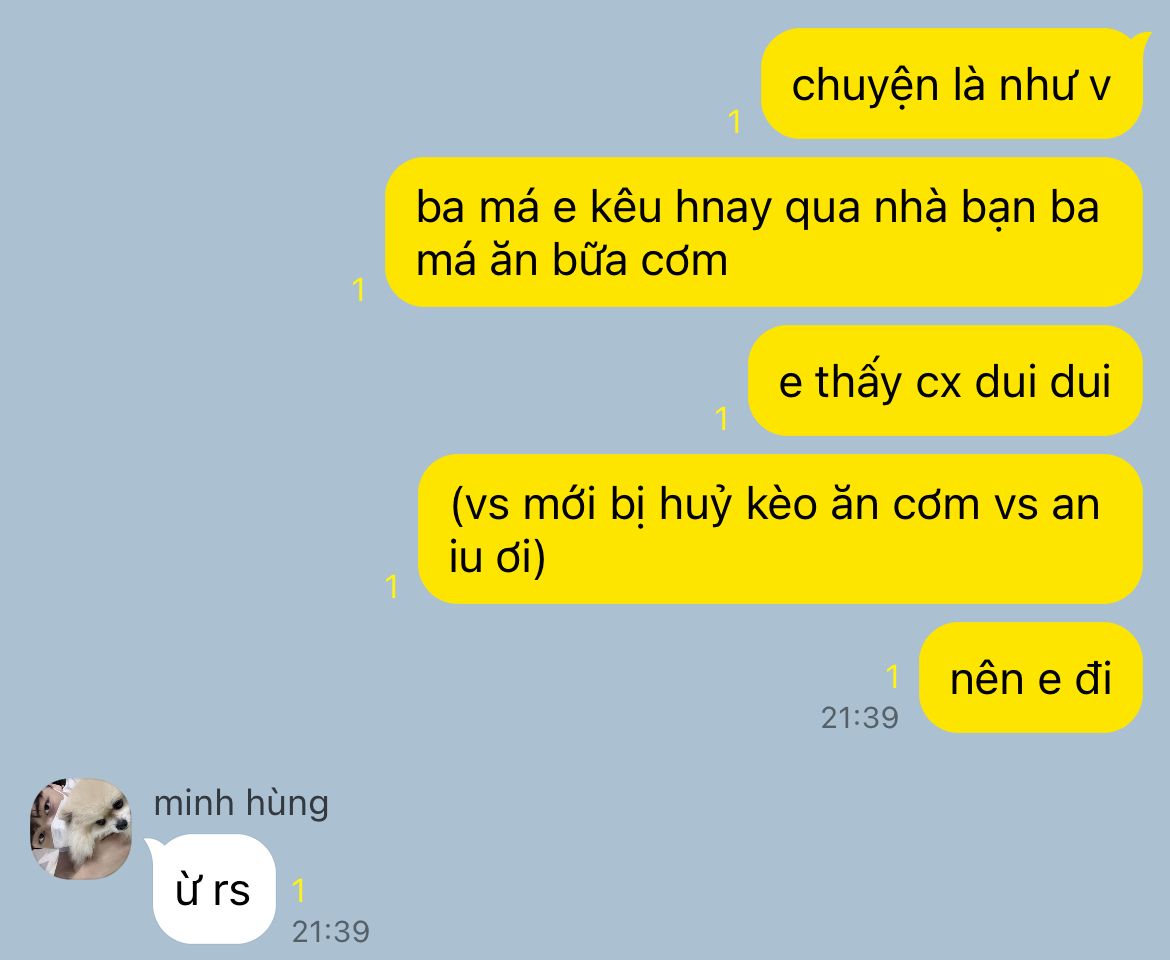Screen dimensions: 1170x960
Task: Tap the text 'má ăn bữa cơm' line
Action: [572, 260]
